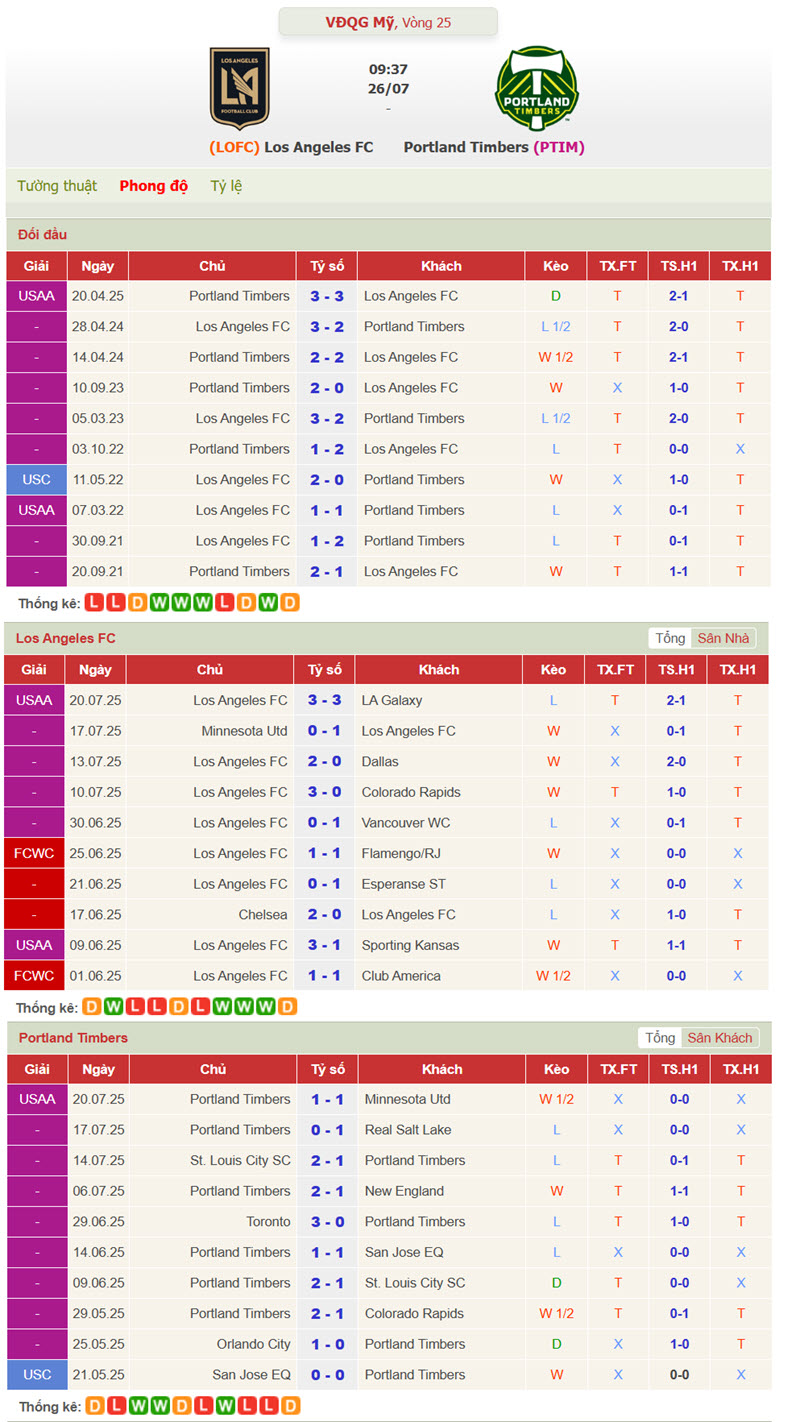Click the Orlando City team name
800x1422 pixels.
(x=254, y=1345)
